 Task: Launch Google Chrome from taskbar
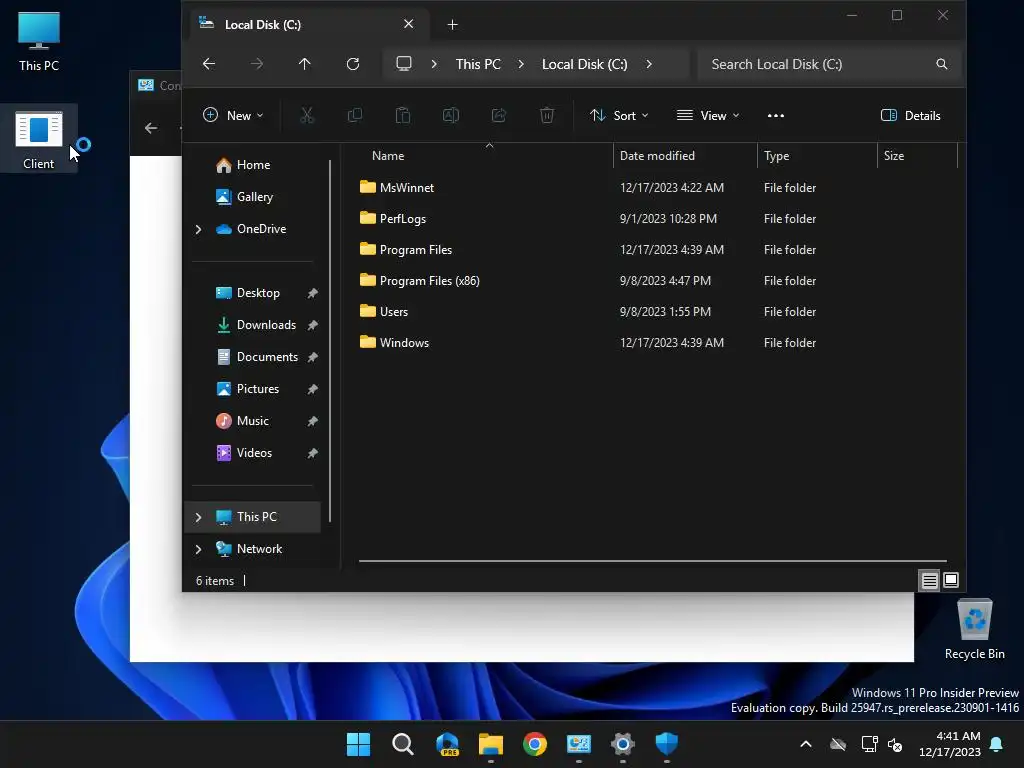pos(535,744)
